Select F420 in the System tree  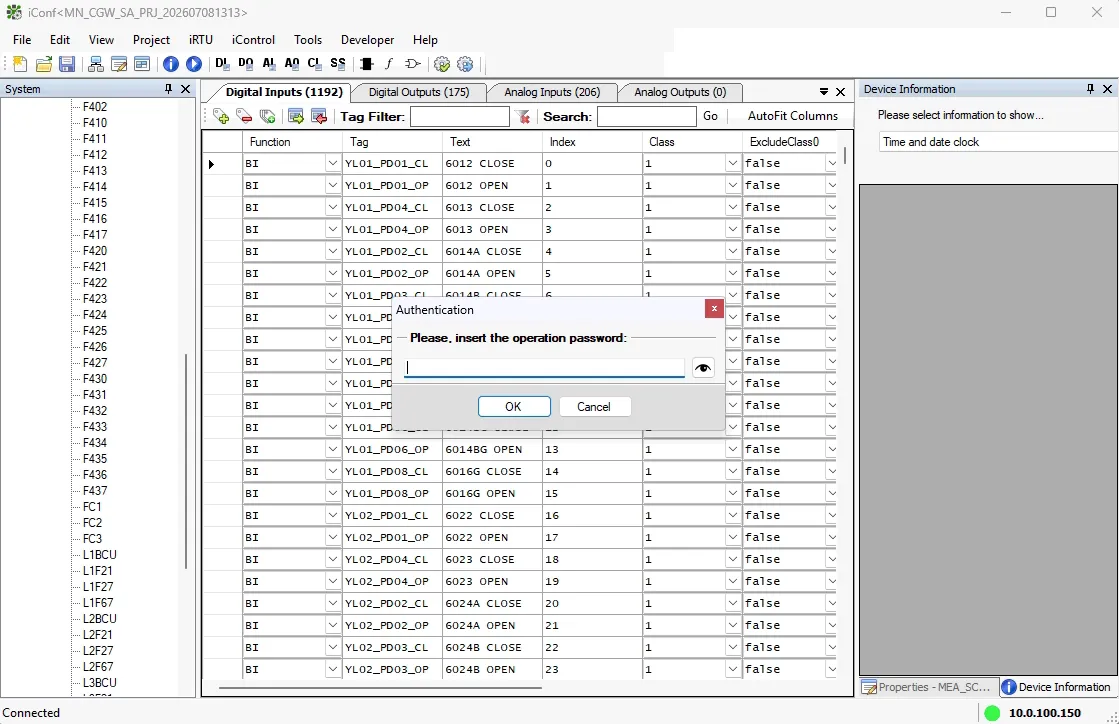pyautogui.click(x=95, y=251)
